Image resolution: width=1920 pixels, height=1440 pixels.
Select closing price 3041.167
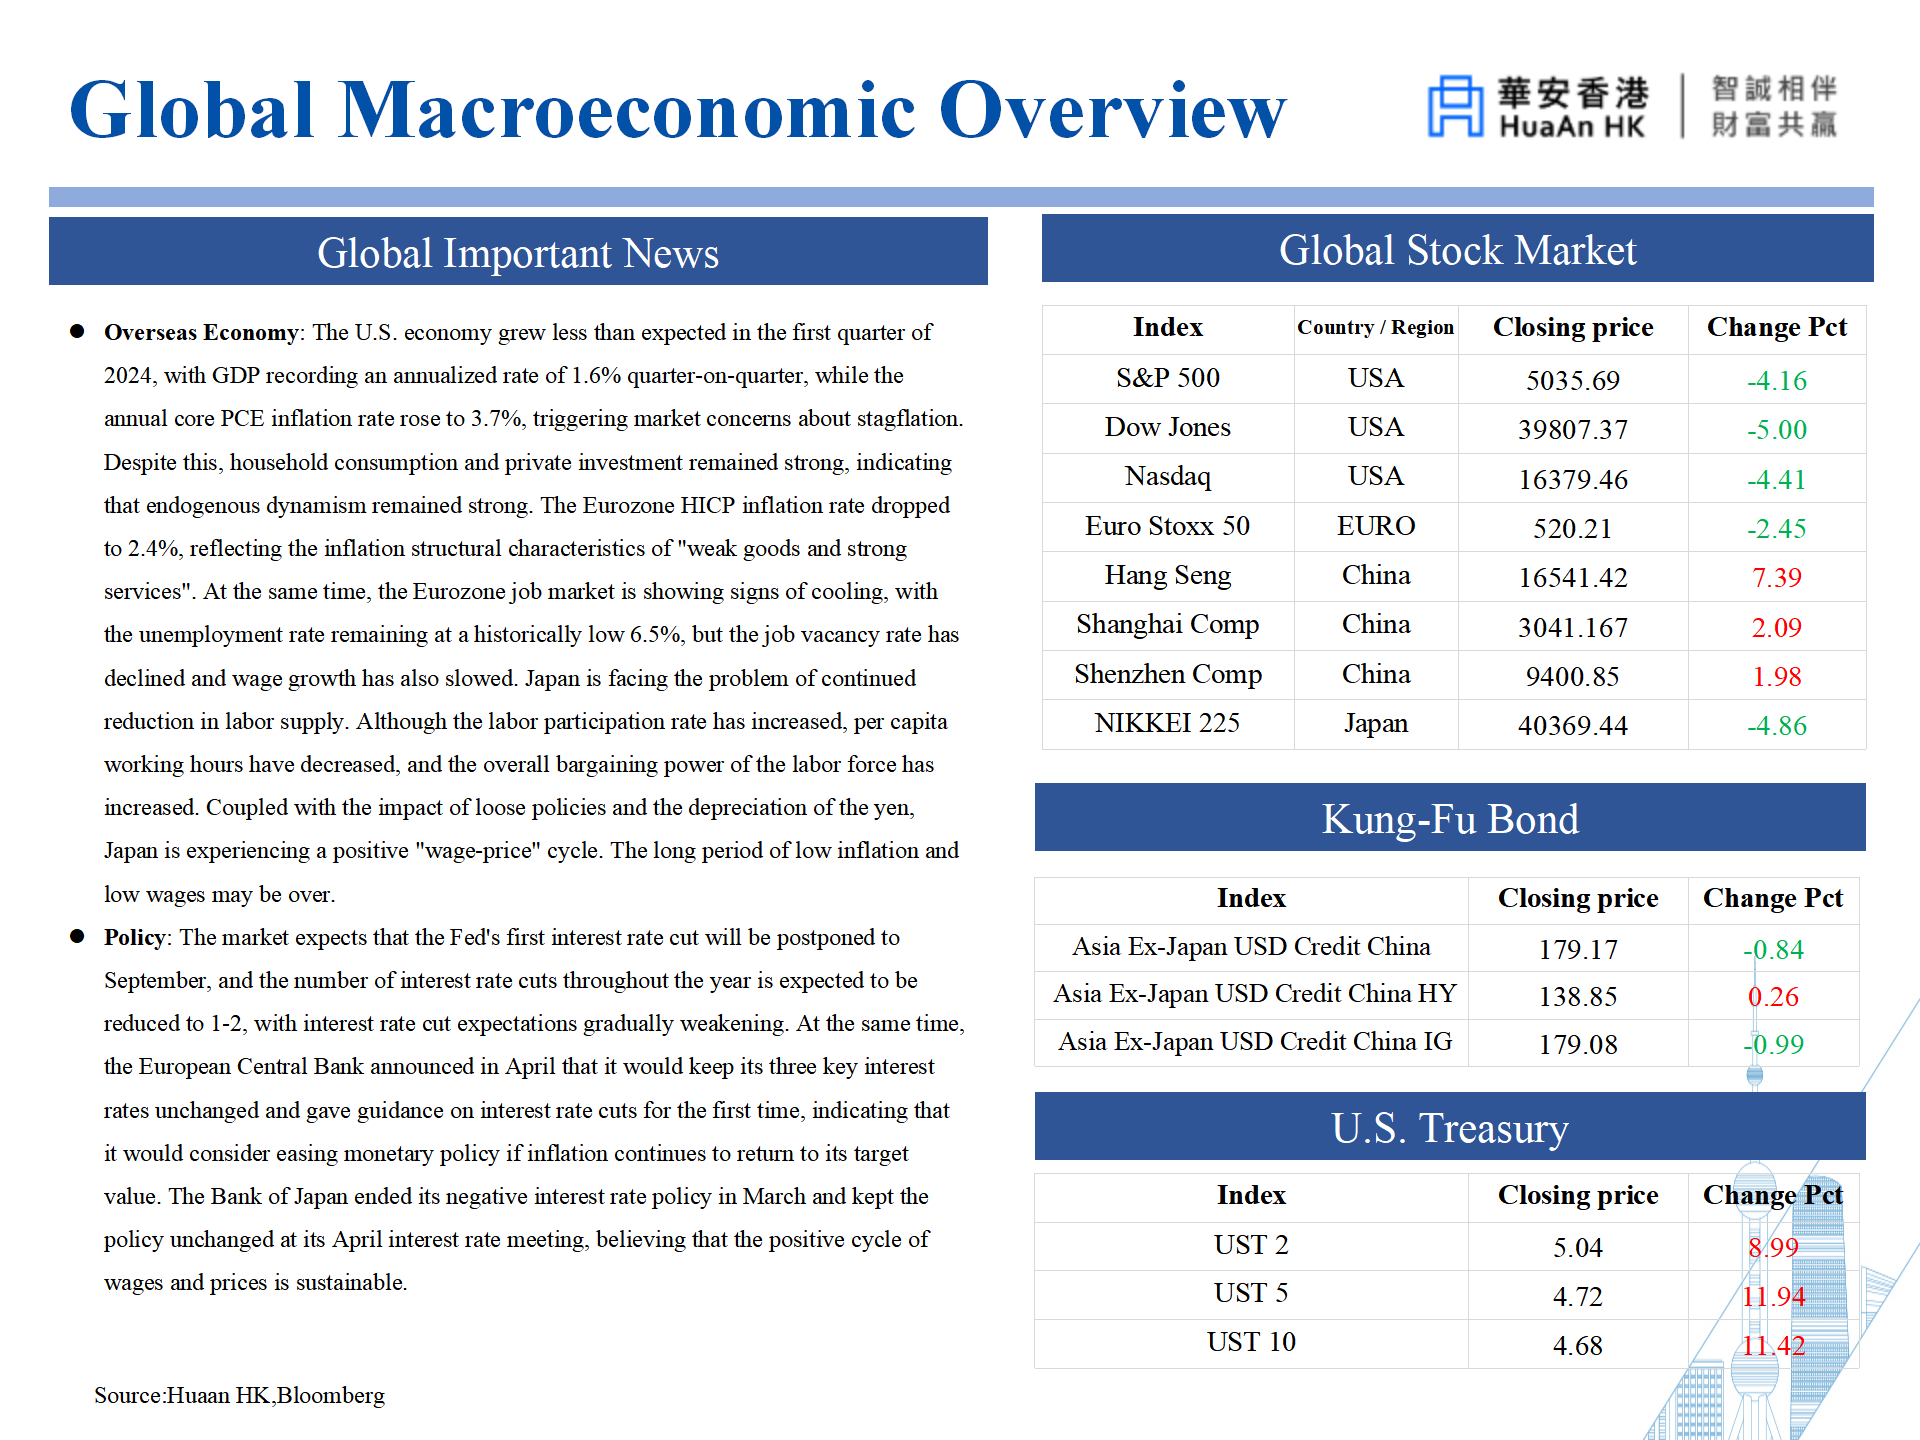click(1573, 627)
